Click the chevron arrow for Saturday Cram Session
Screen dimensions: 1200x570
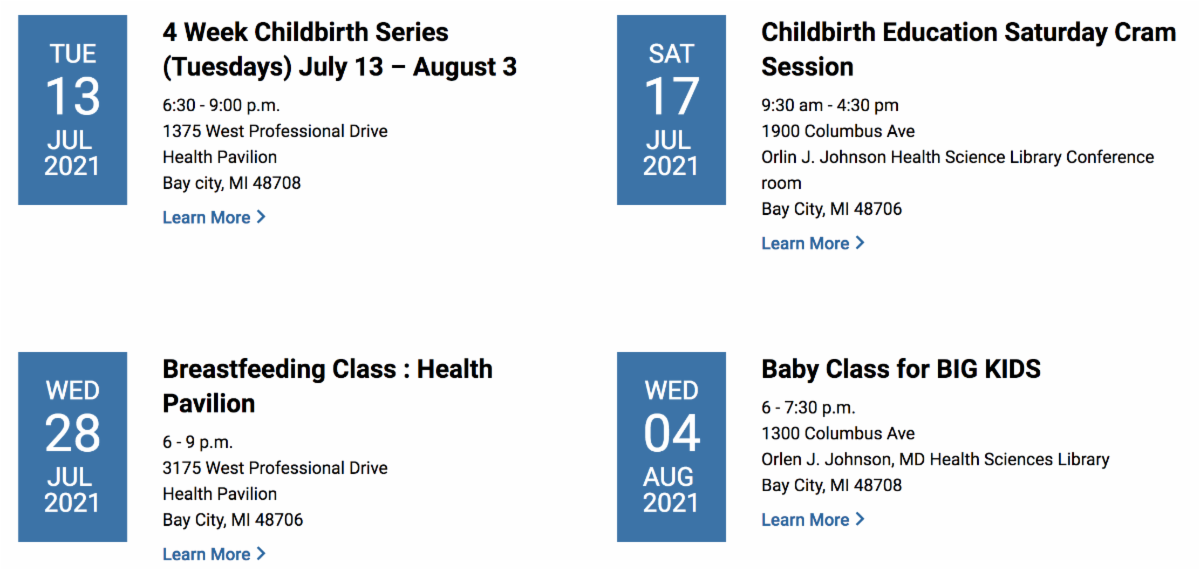(860, 243)
